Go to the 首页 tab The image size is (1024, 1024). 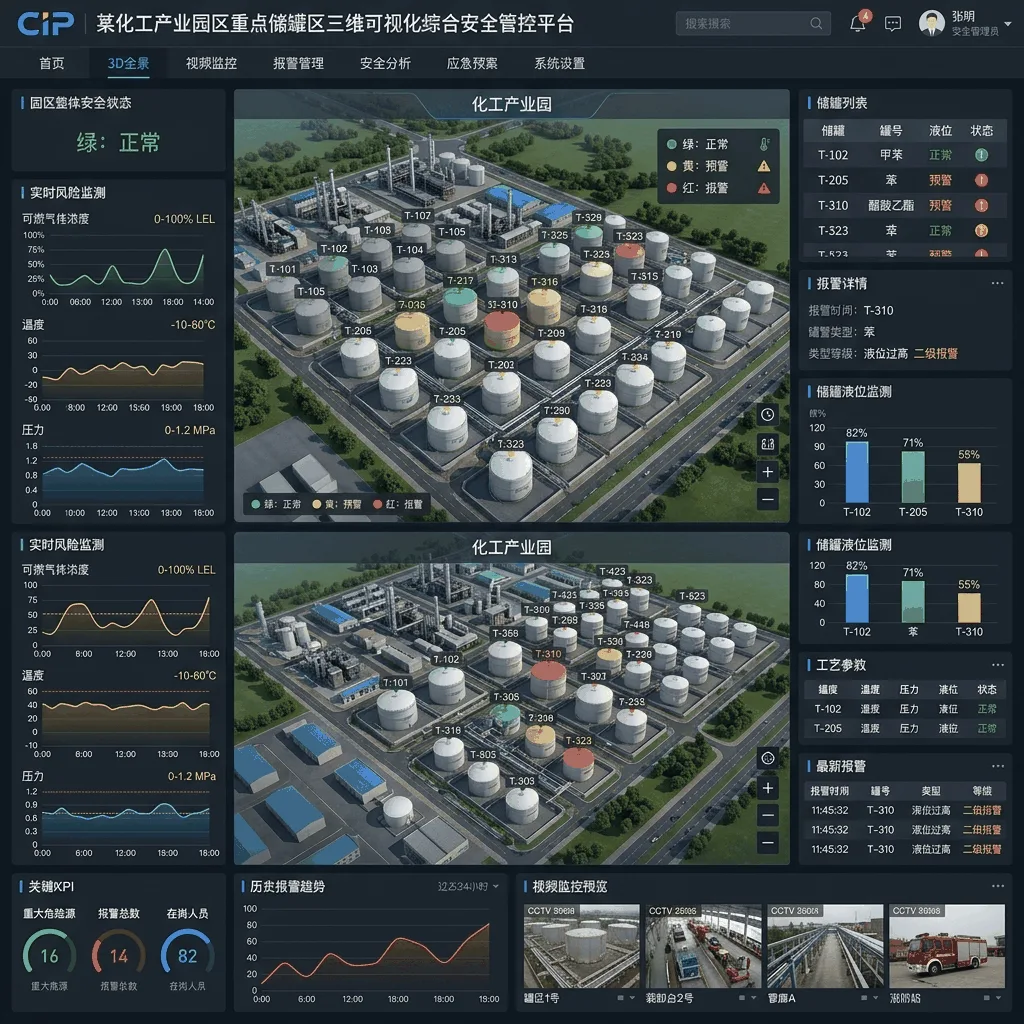[x=52, y=63]
